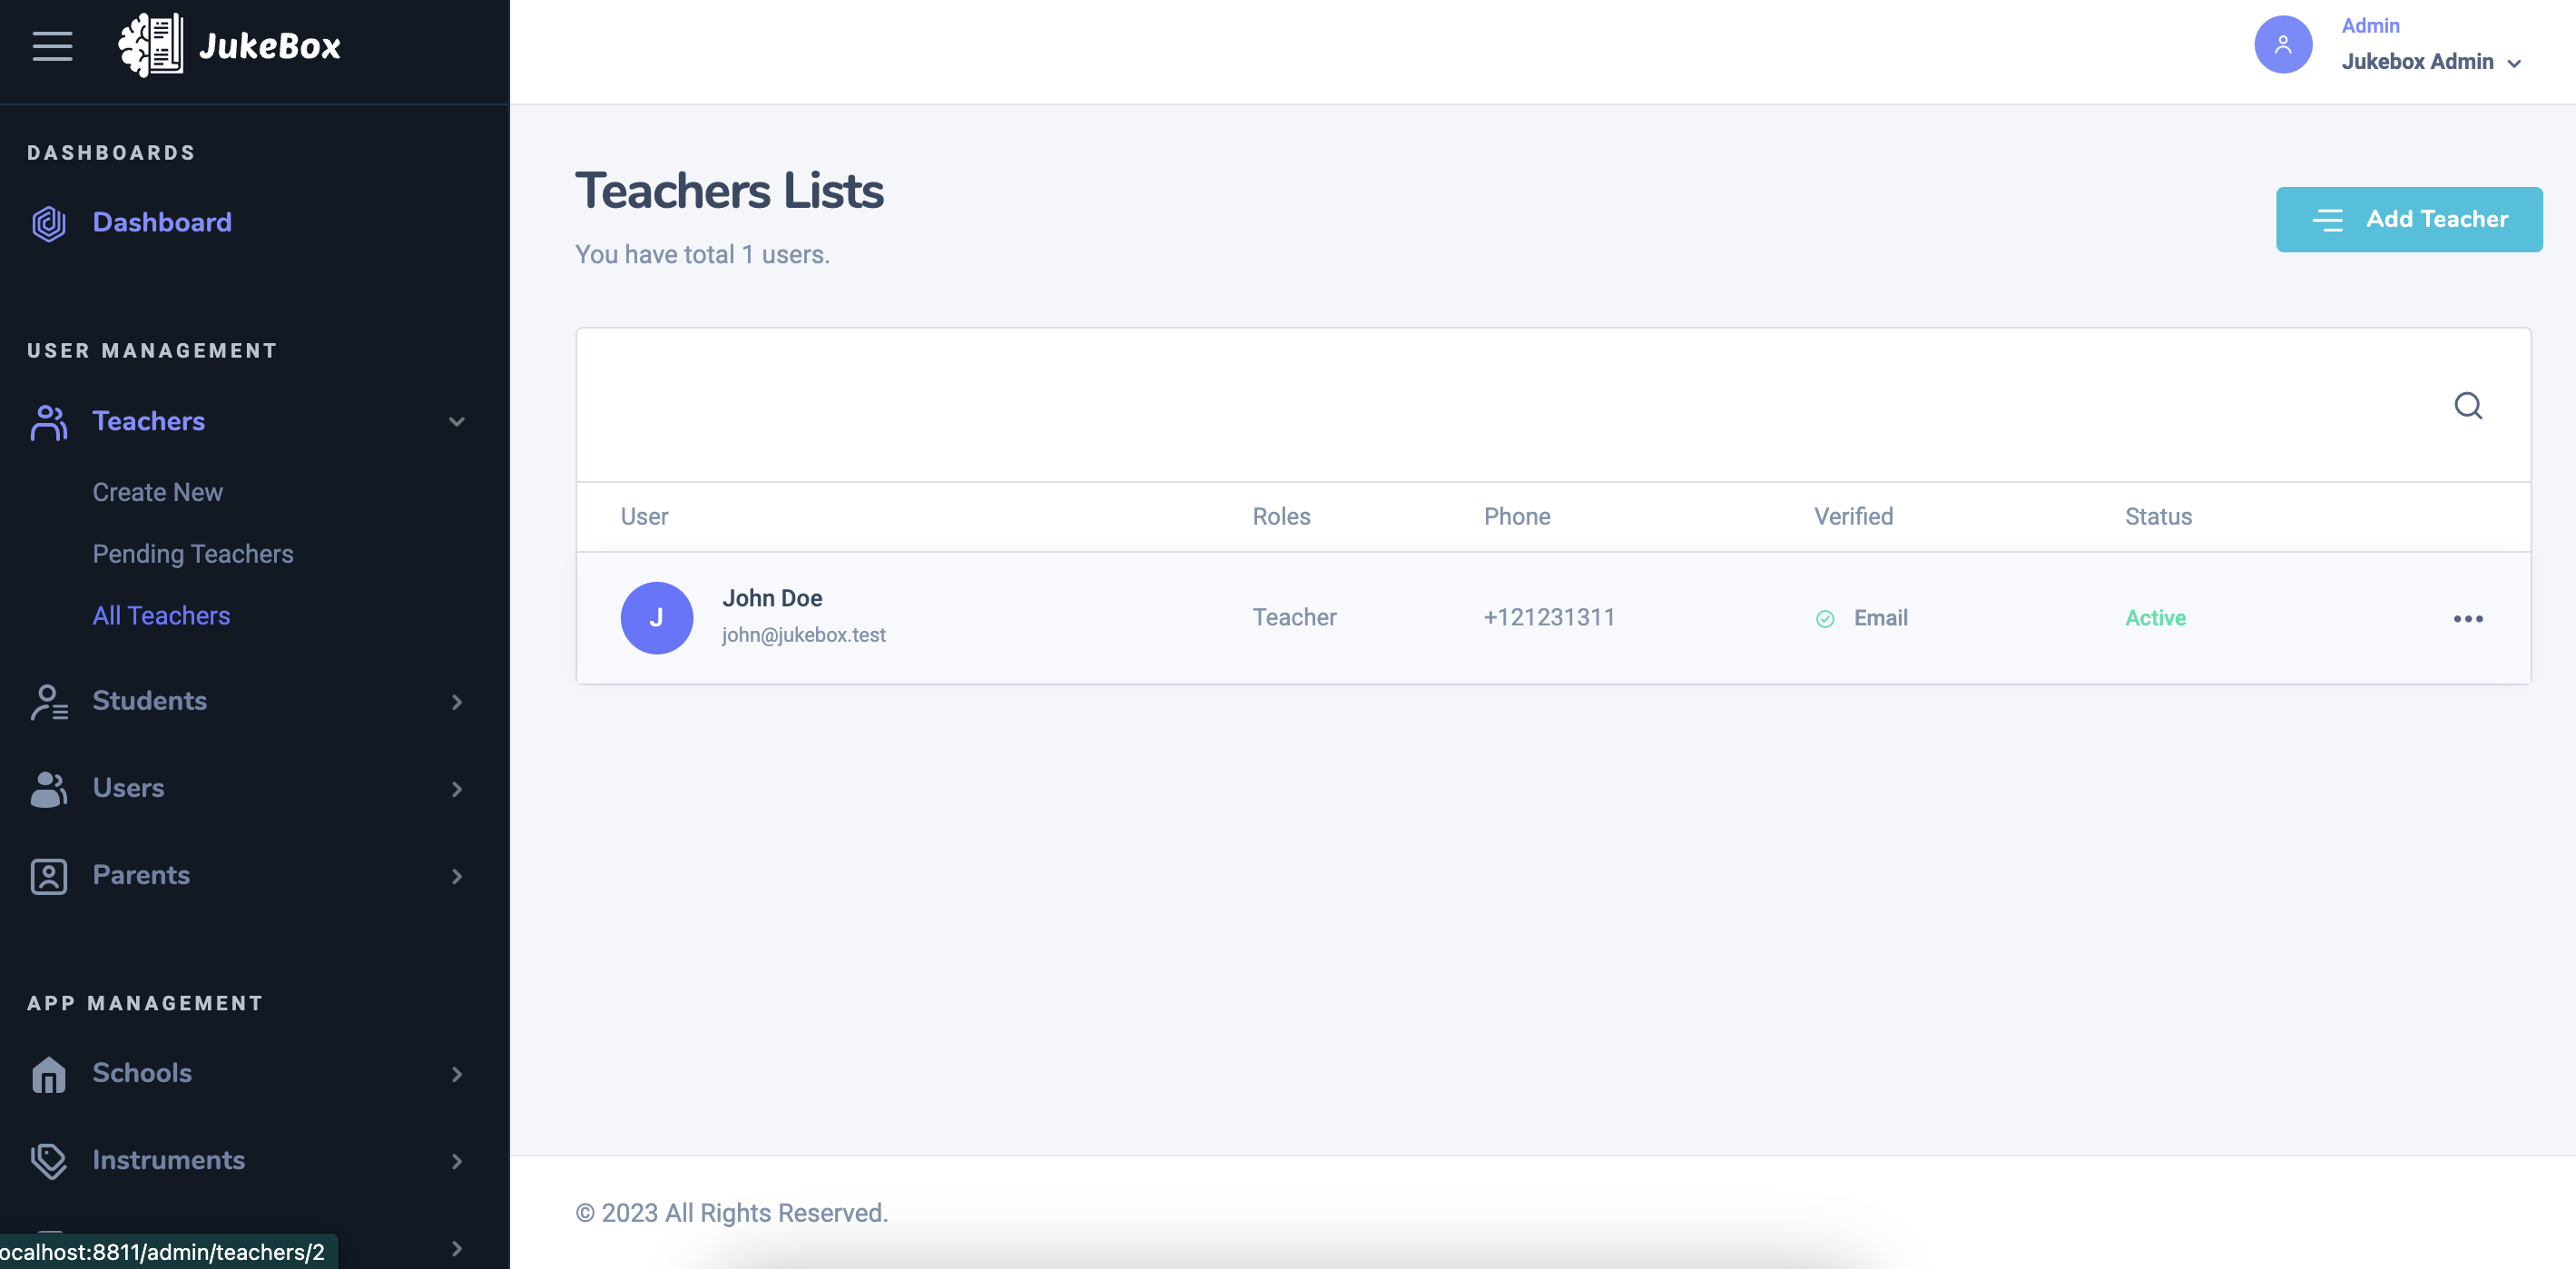The width and height of the screenshot is (2576, 1269).
Task: Open the Create New teacher link
Action: click(158, 492)
